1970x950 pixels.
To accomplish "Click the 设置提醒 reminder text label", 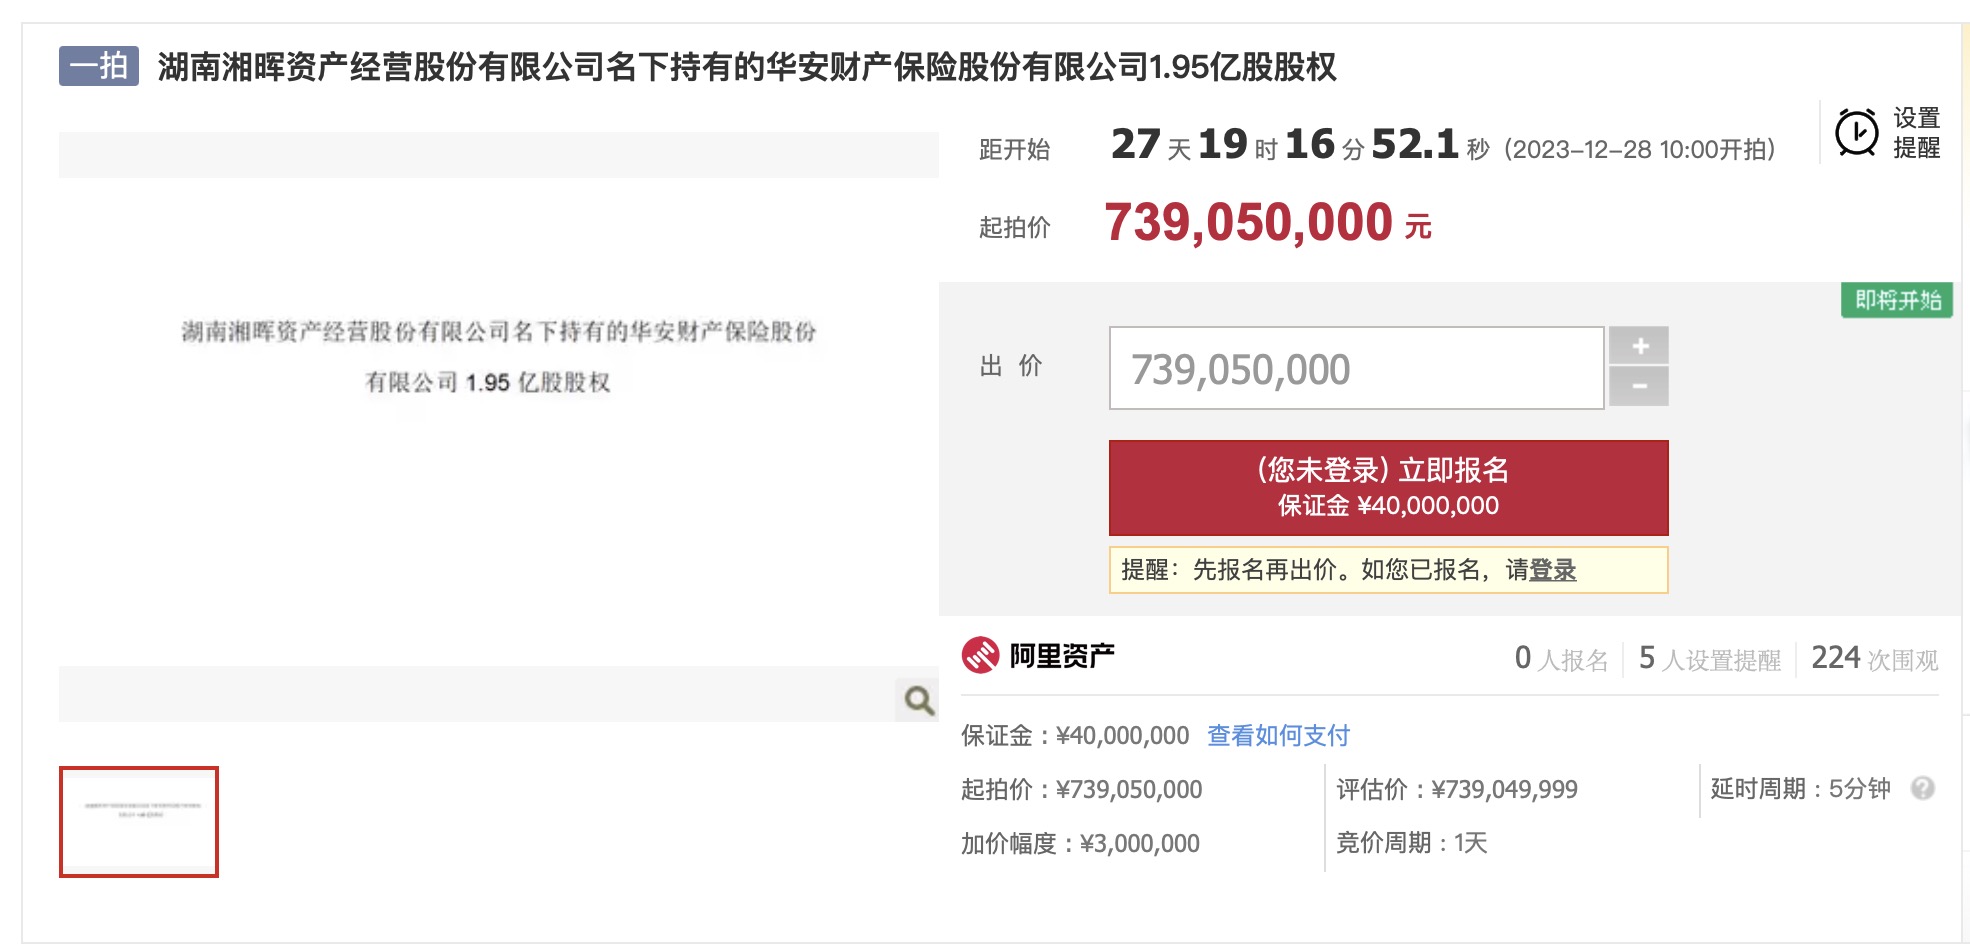I will (x=1916, y=133).
